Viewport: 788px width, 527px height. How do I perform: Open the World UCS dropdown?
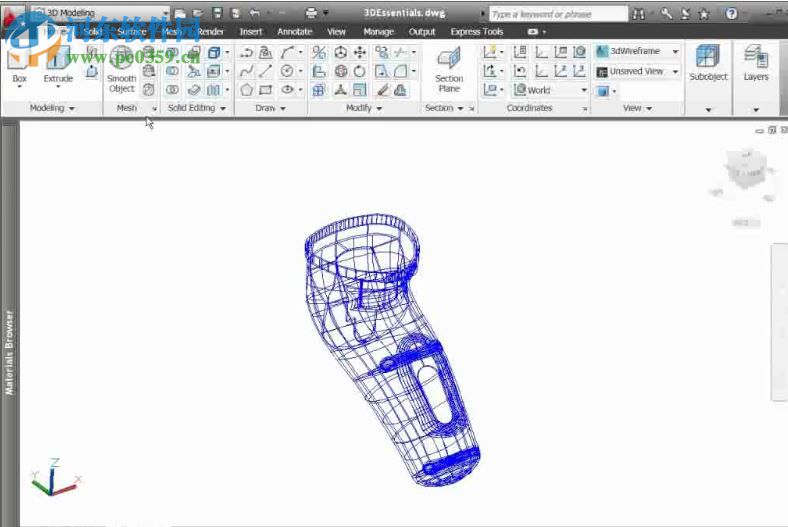(583, 90)
